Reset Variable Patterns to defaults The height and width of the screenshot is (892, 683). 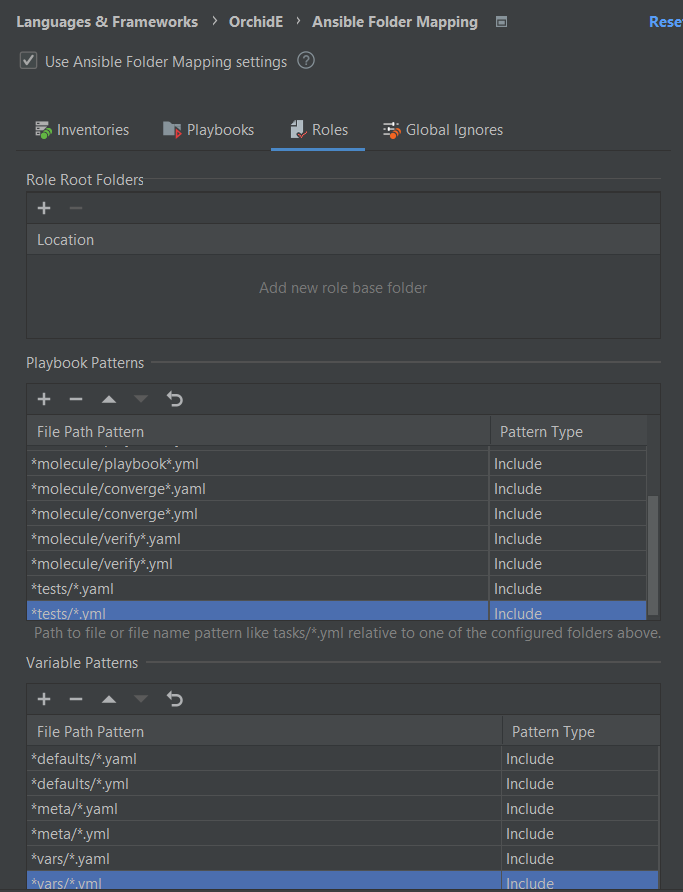coord(175,699)
